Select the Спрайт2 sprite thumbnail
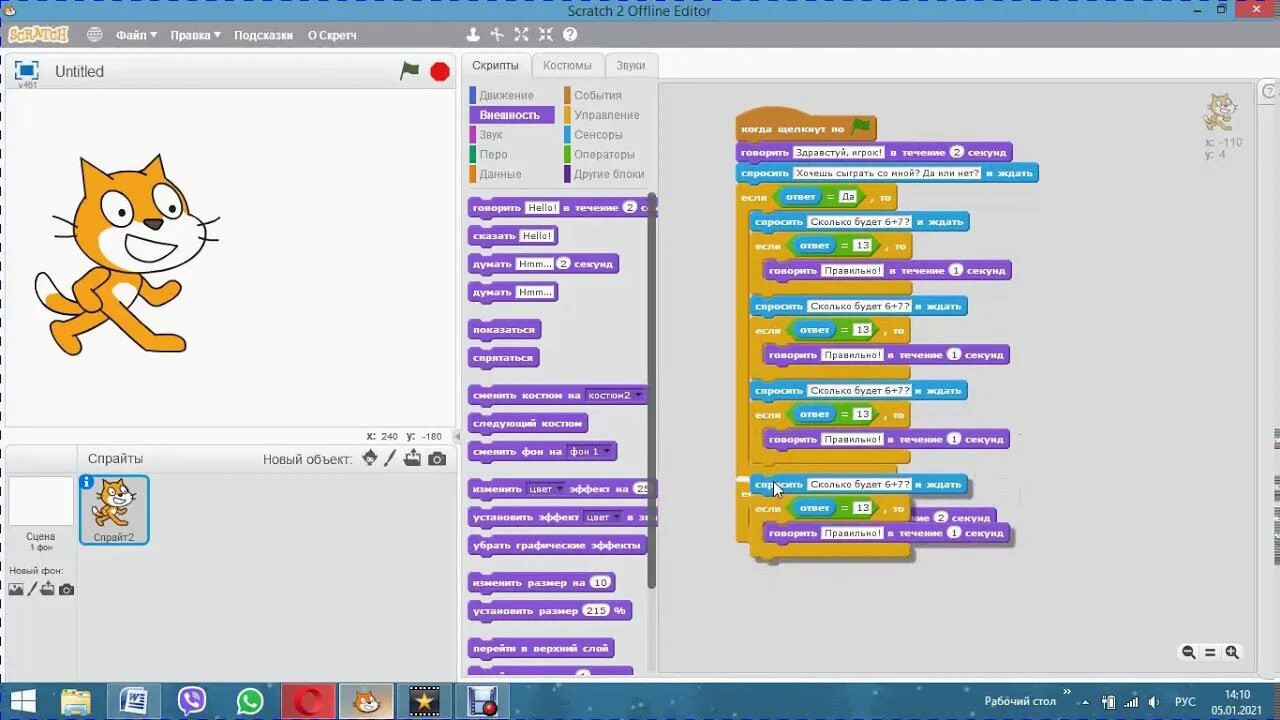 coord(114,510)
